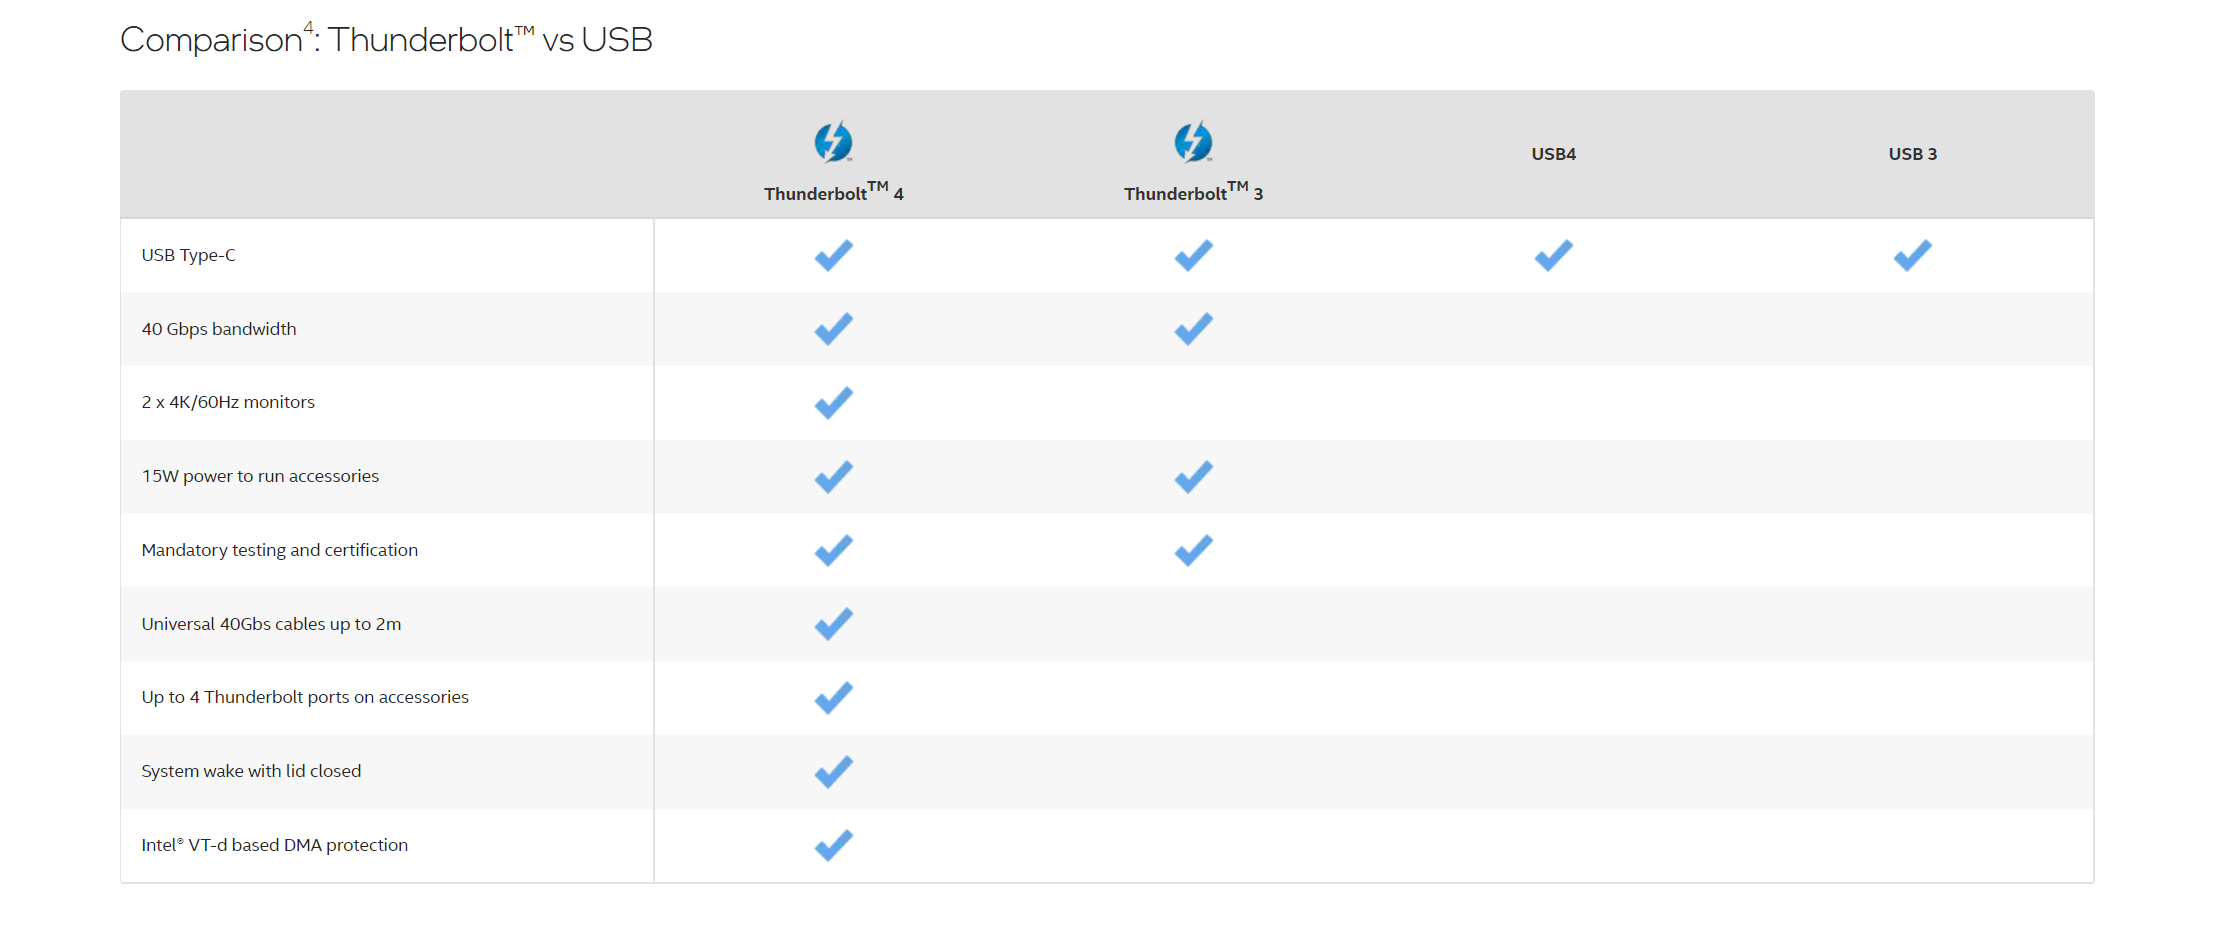The height and width of the screenshot is (934, 2224).
Task: Click 15W power checkmark under Thunderbolt 3
Action: tap(1193, 476)
